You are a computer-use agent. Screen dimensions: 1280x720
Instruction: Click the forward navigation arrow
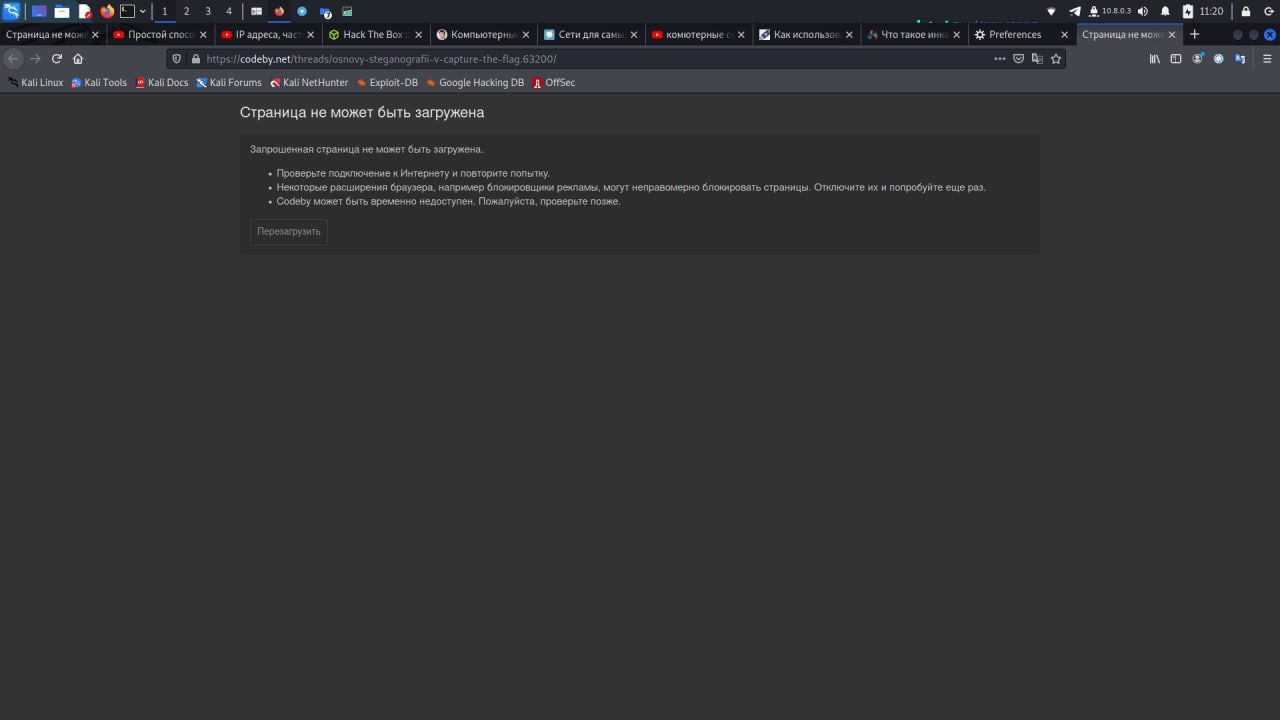pos(35,59)
